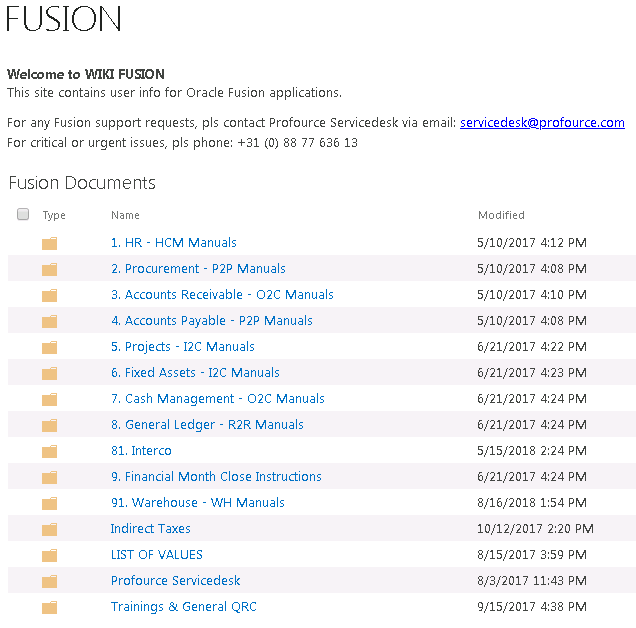Sort by the Type column header

click(54, 215)
